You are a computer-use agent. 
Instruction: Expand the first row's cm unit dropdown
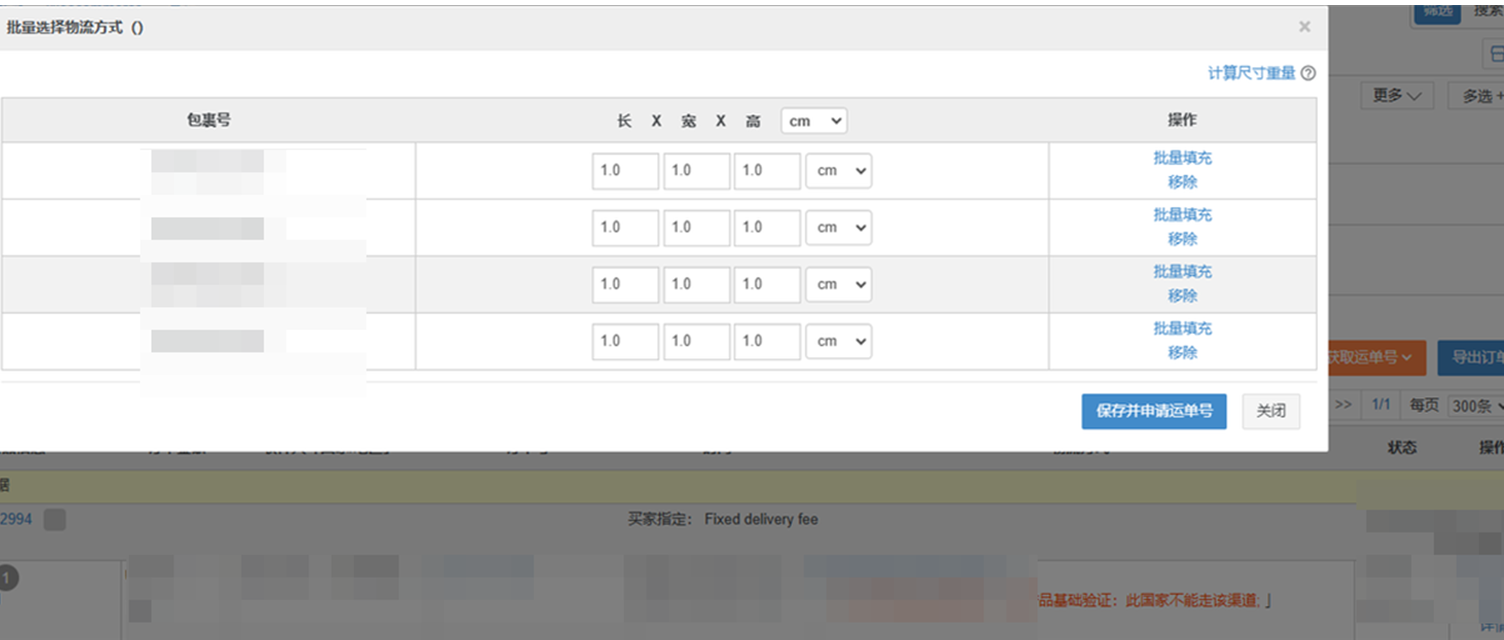click(838, 171)
